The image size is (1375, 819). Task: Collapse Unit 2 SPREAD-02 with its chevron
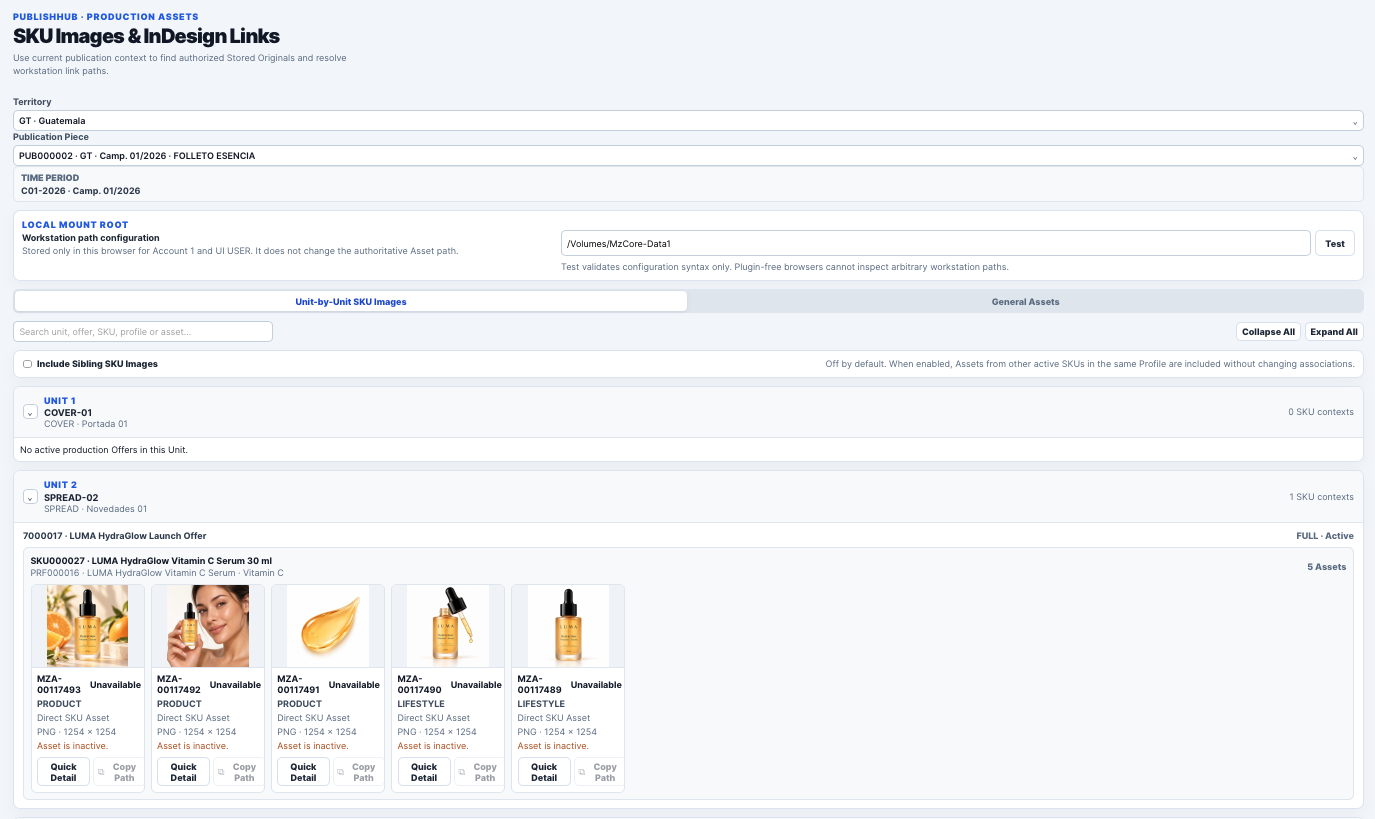(x=30, y=497)
